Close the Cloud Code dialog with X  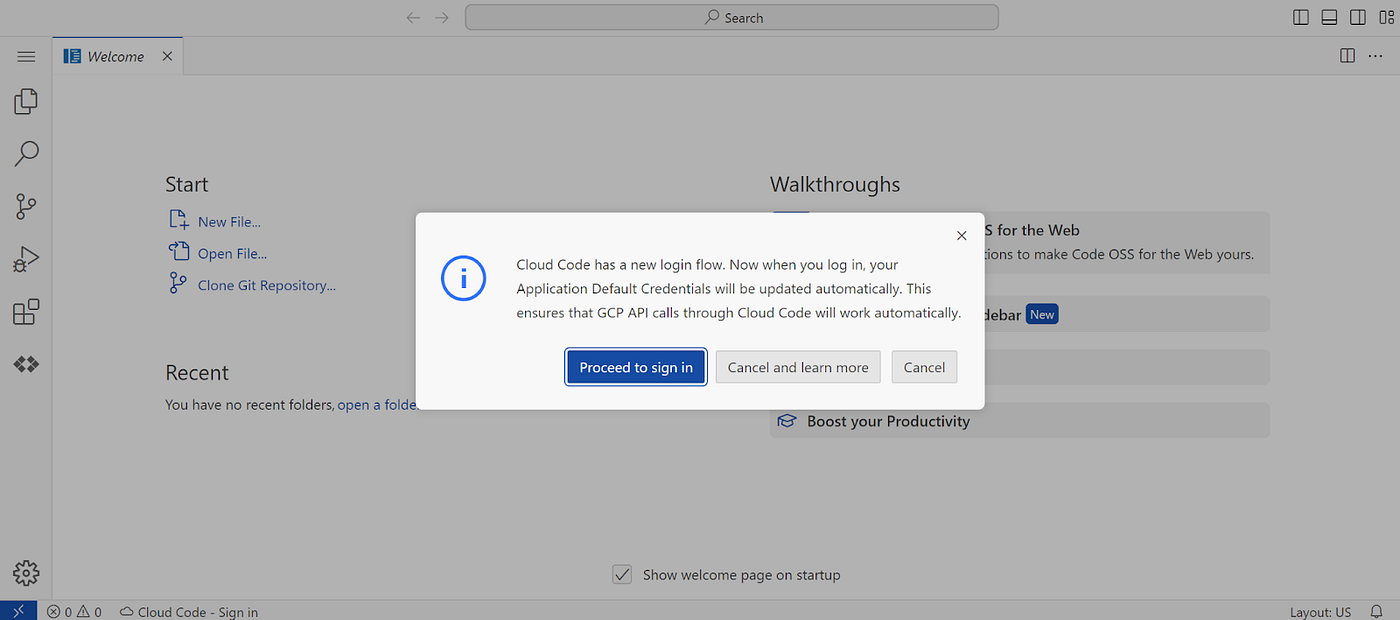(x=961, y=236)
